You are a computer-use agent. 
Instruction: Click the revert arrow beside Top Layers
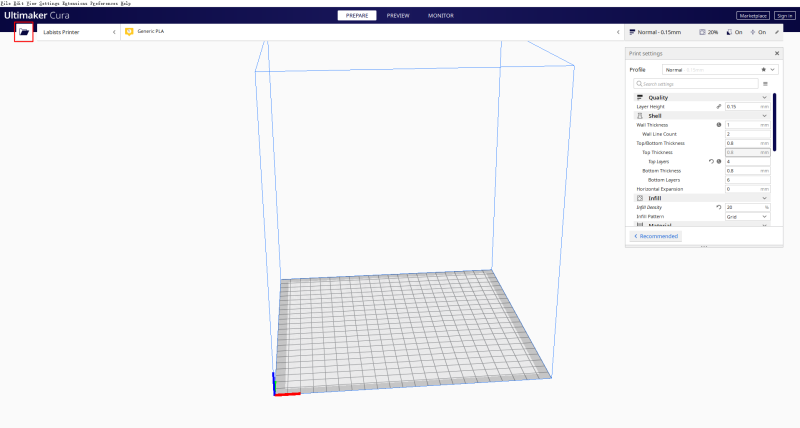[711, 161]
